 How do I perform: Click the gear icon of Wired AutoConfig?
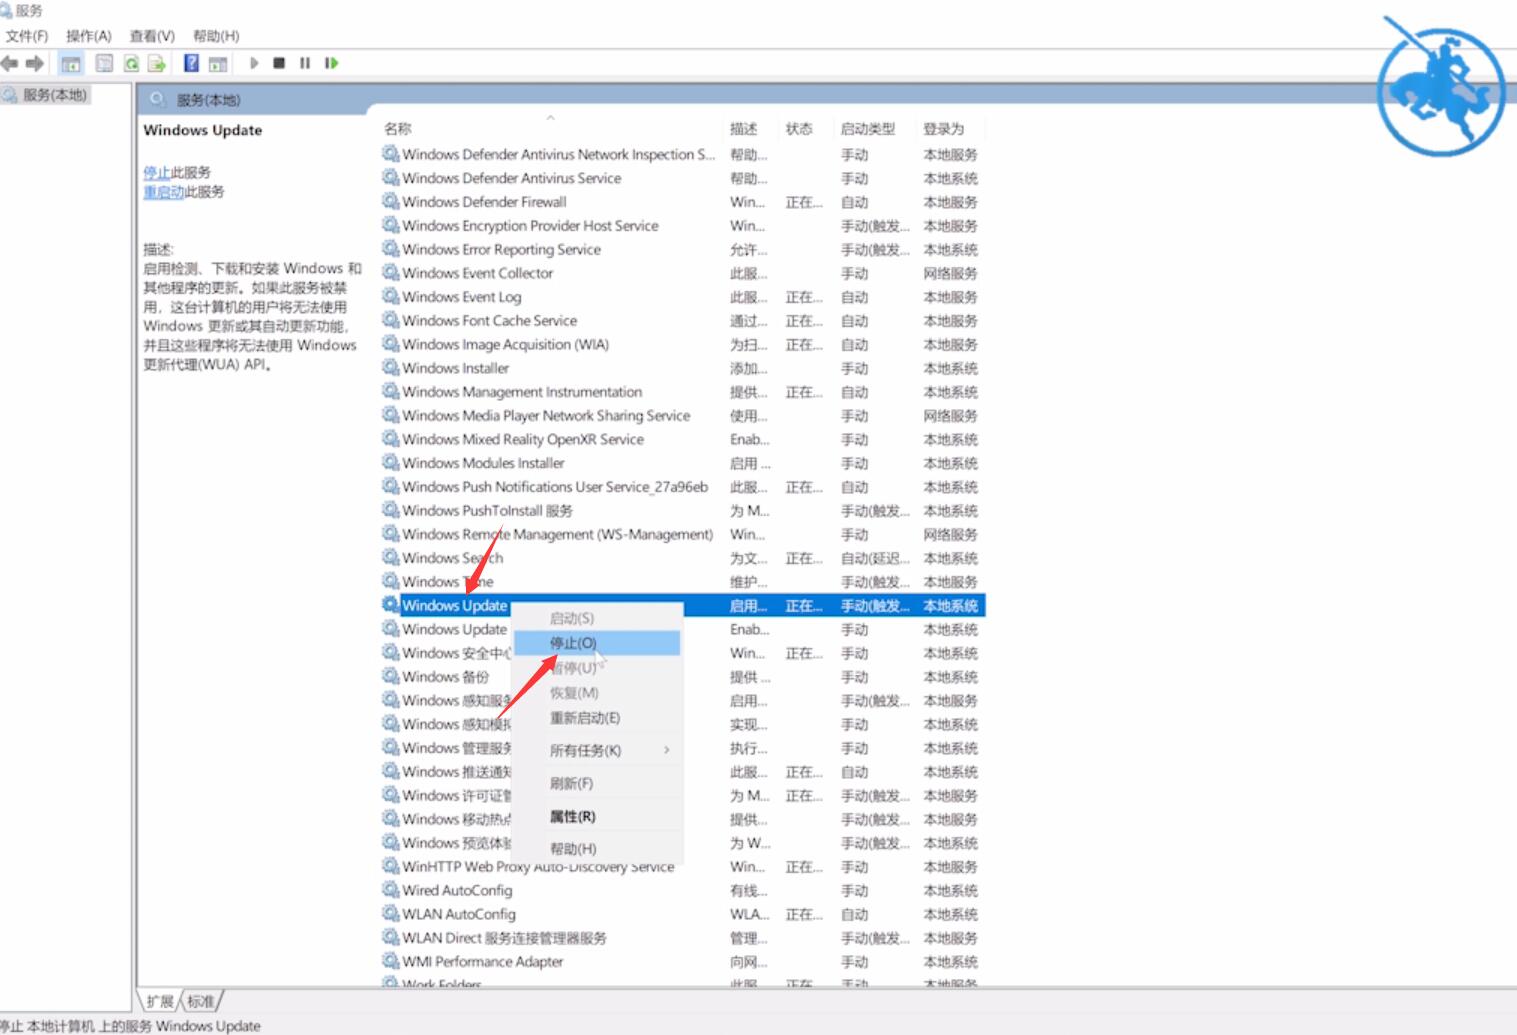391,889
